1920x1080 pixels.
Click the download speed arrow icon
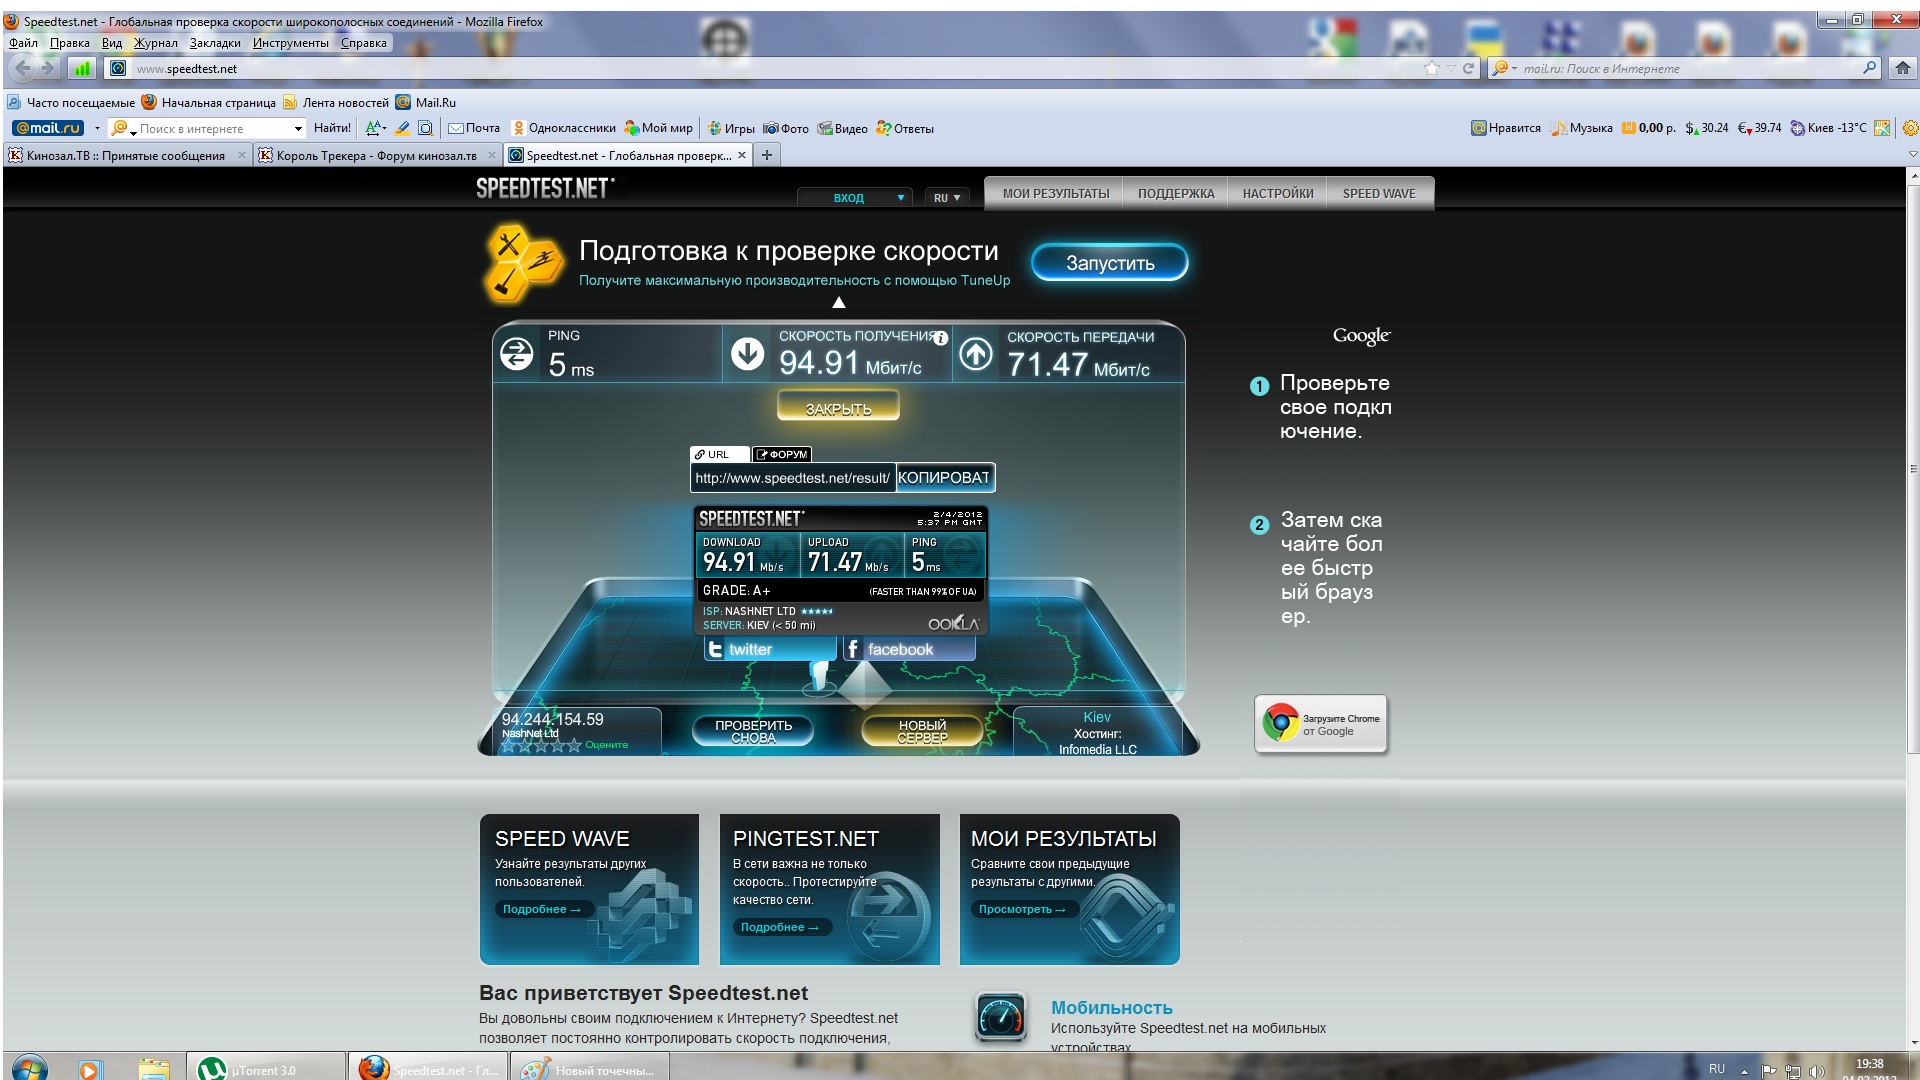[747, 353]
